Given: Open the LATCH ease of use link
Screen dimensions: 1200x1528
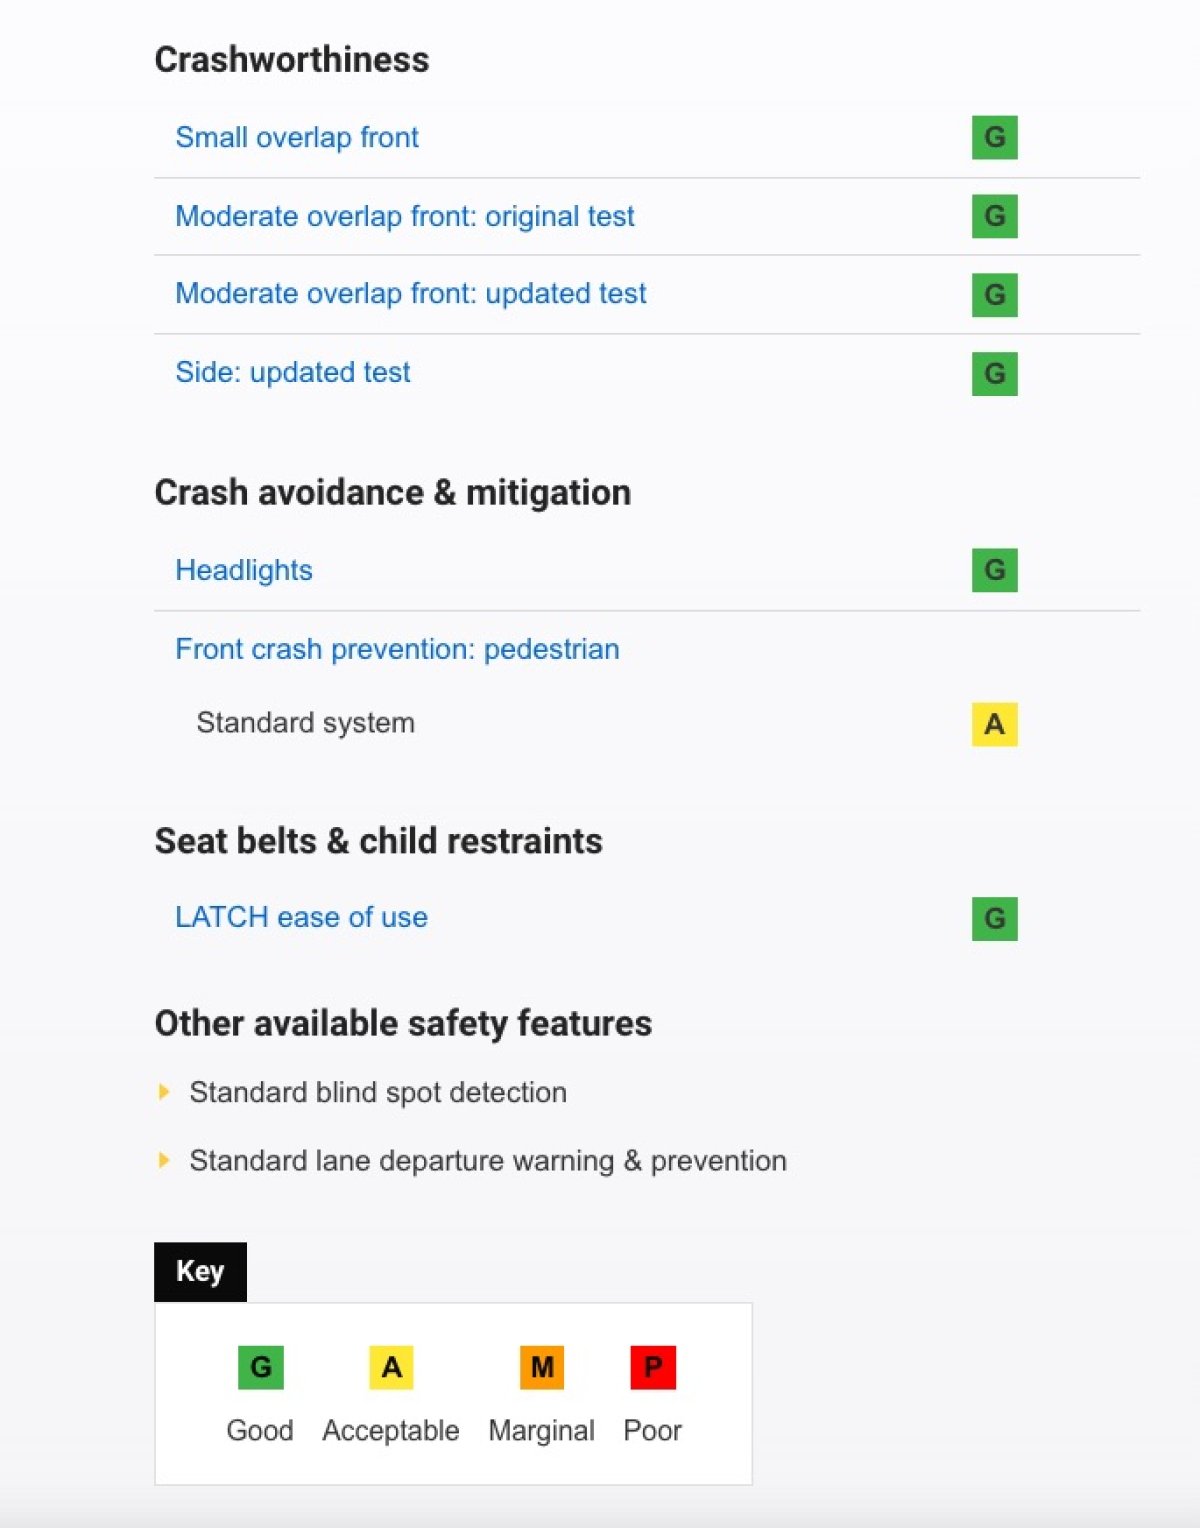Looking at the screenshot, I should pos(301,917).
